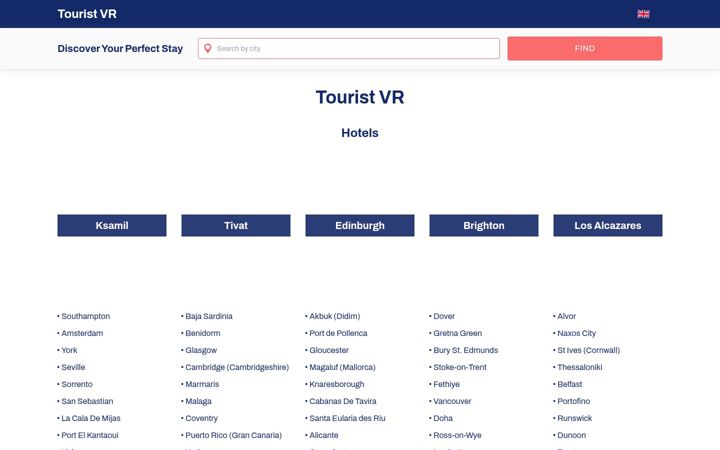The width and height of the screenshot is (720, 450).
Task: Visit the Benidorm city link
Action: (203, 333)
